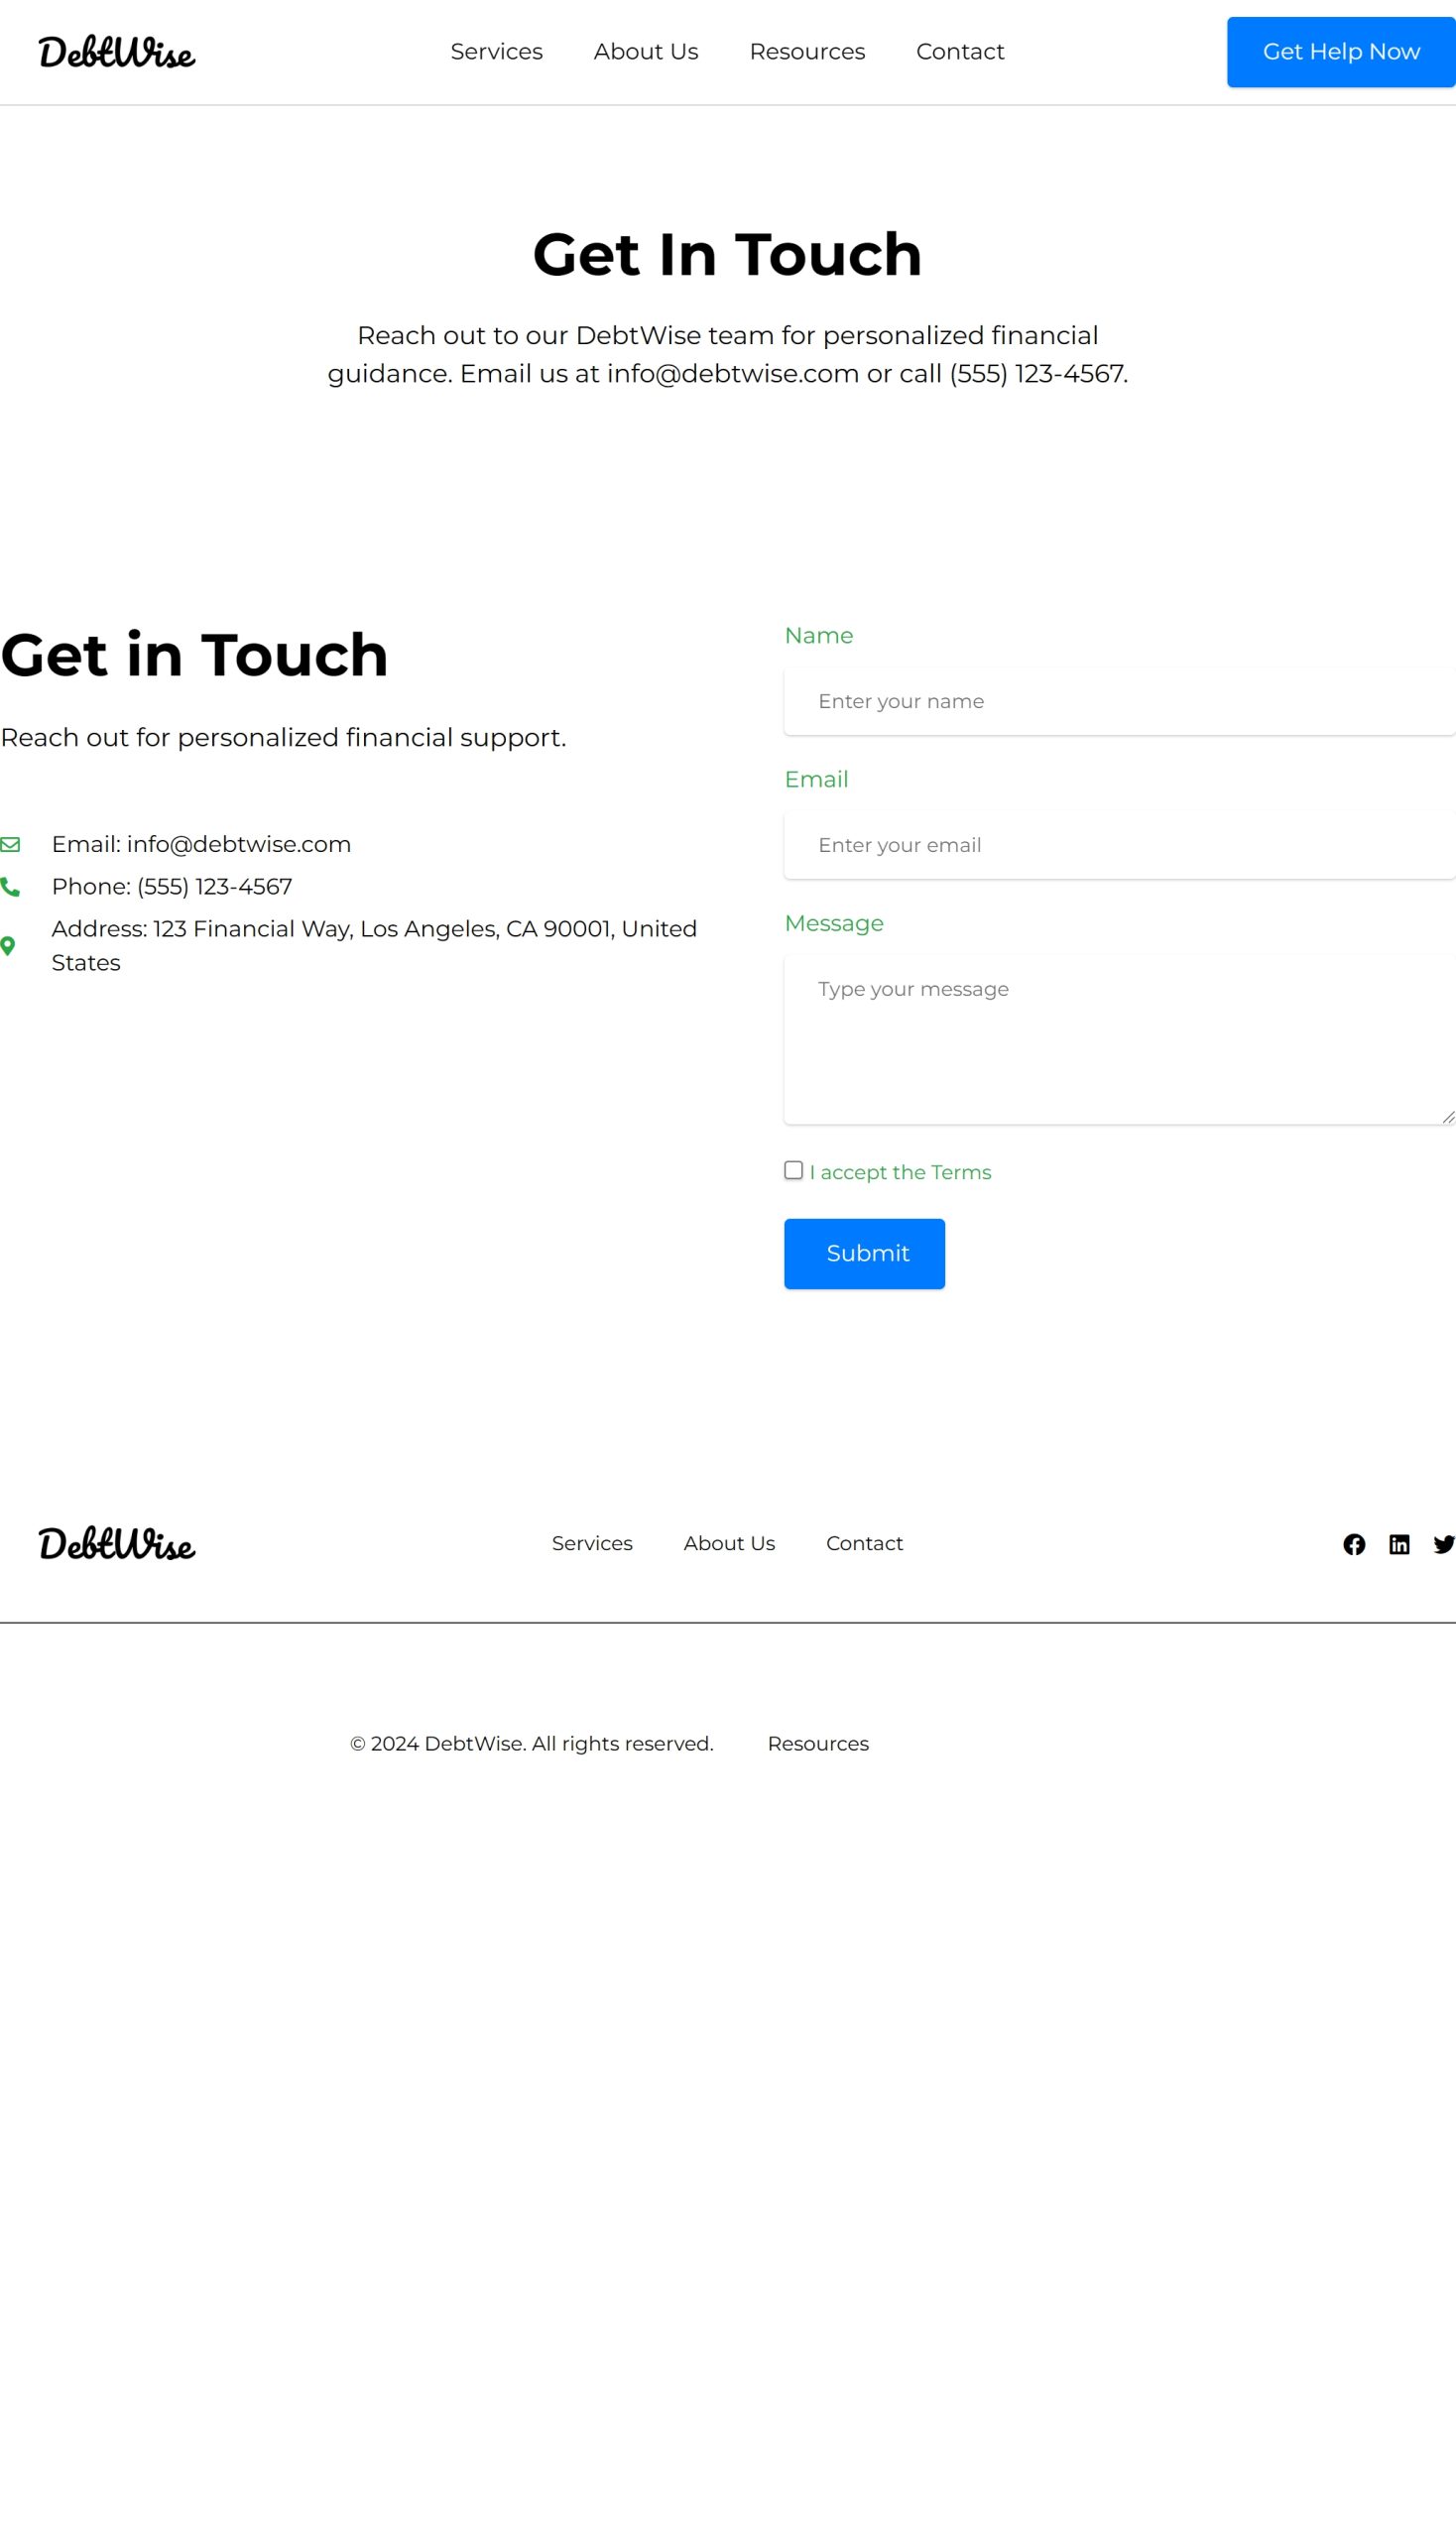The image size is (1456, 2539).
Task: Open About Us link in the footer
Action: coord(729,1544)
